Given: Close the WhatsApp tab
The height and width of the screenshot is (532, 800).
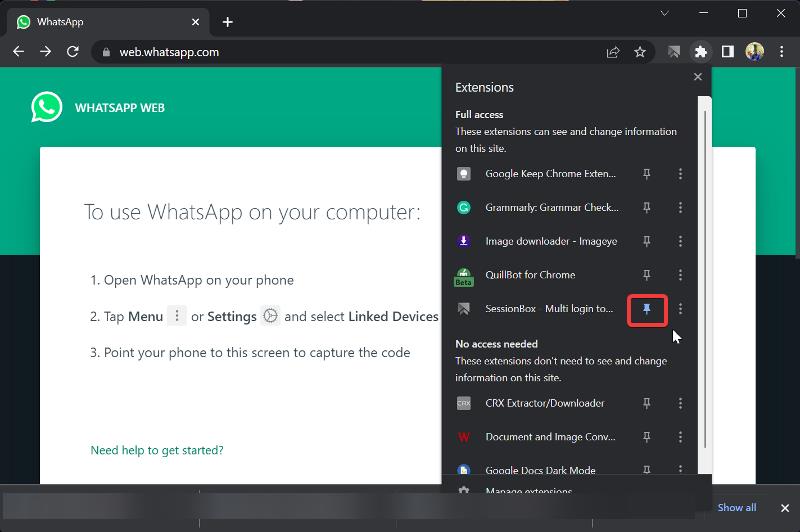Looking at the screenshot, I should [x=195, y=22].
